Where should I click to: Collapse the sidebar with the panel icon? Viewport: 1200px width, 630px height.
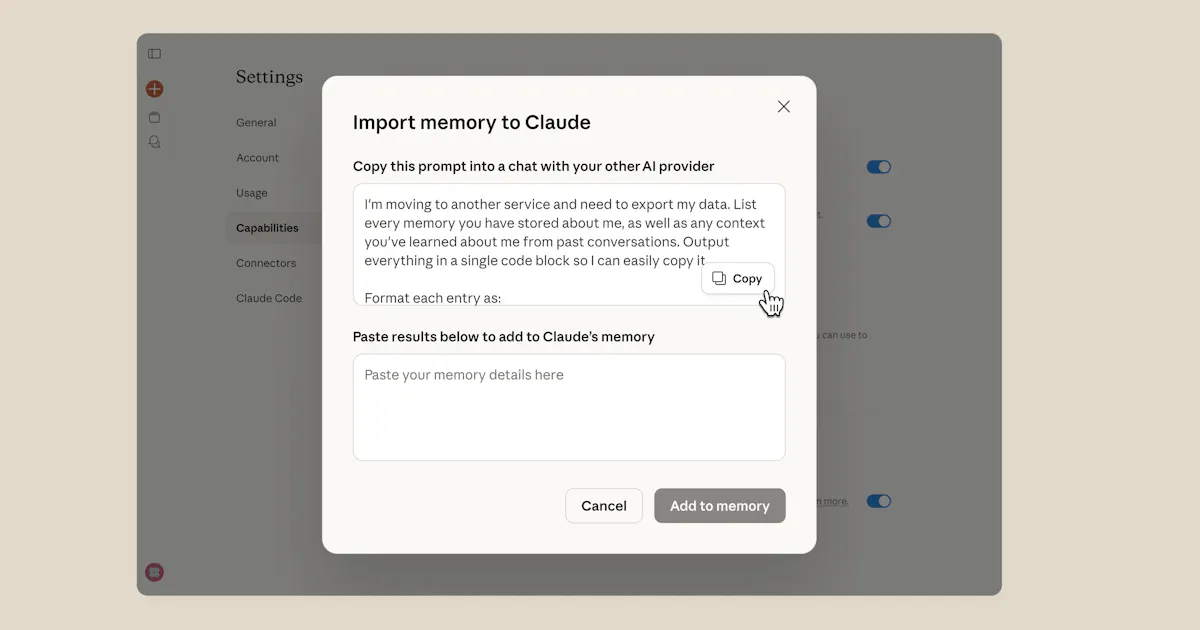click(154, 54)
